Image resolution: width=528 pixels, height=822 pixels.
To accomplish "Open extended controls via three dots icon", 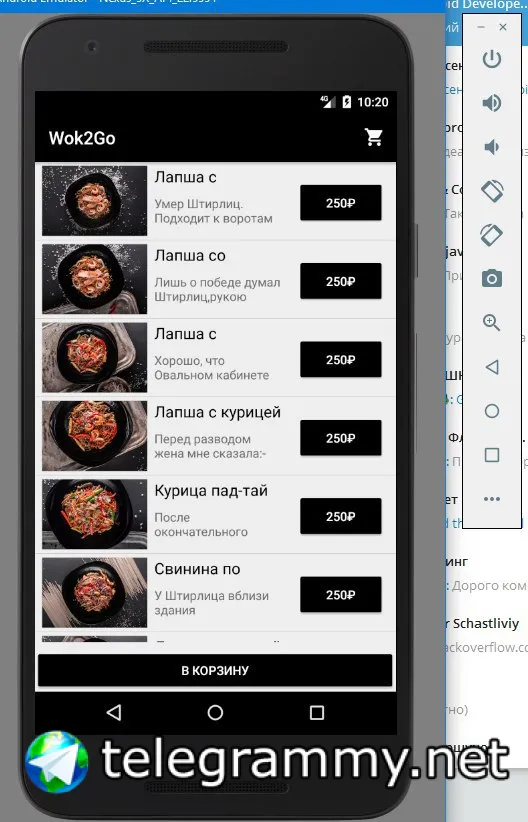I will point(492,499).
